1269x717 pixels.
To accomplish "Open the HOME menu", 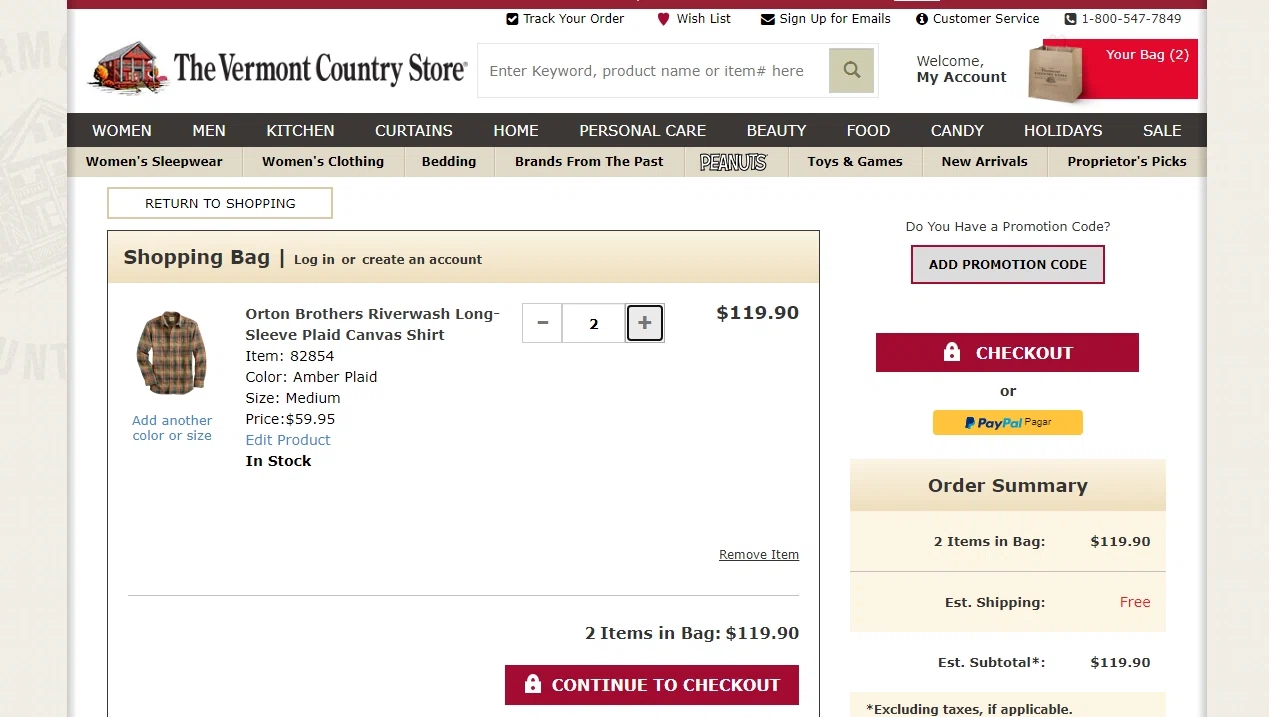I will coord(516,130).
